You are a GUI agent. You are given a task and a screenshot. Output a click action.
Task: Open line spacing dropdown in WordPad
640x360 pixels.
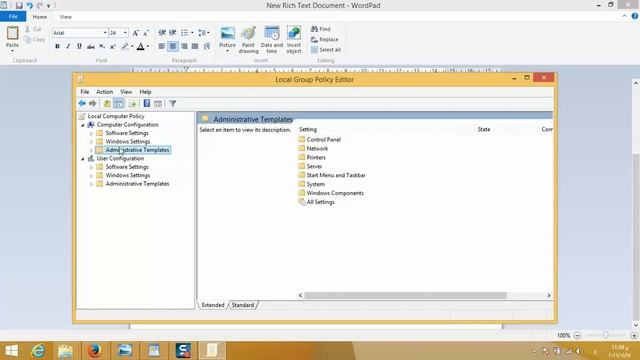[x=204, y=33]
